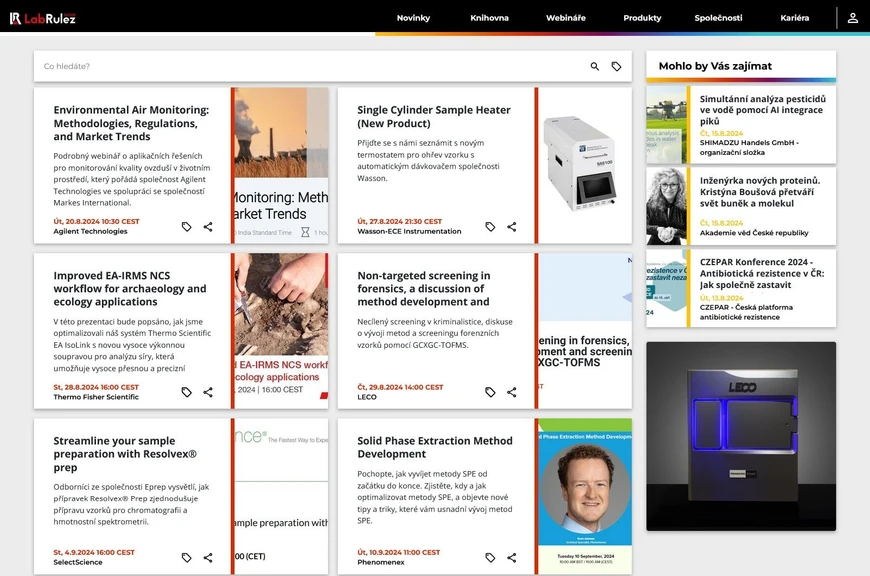This screenshot has width=870, height=576.
Task: Open the CZEPAR Konference 2024 article
Action: (762, 273)
